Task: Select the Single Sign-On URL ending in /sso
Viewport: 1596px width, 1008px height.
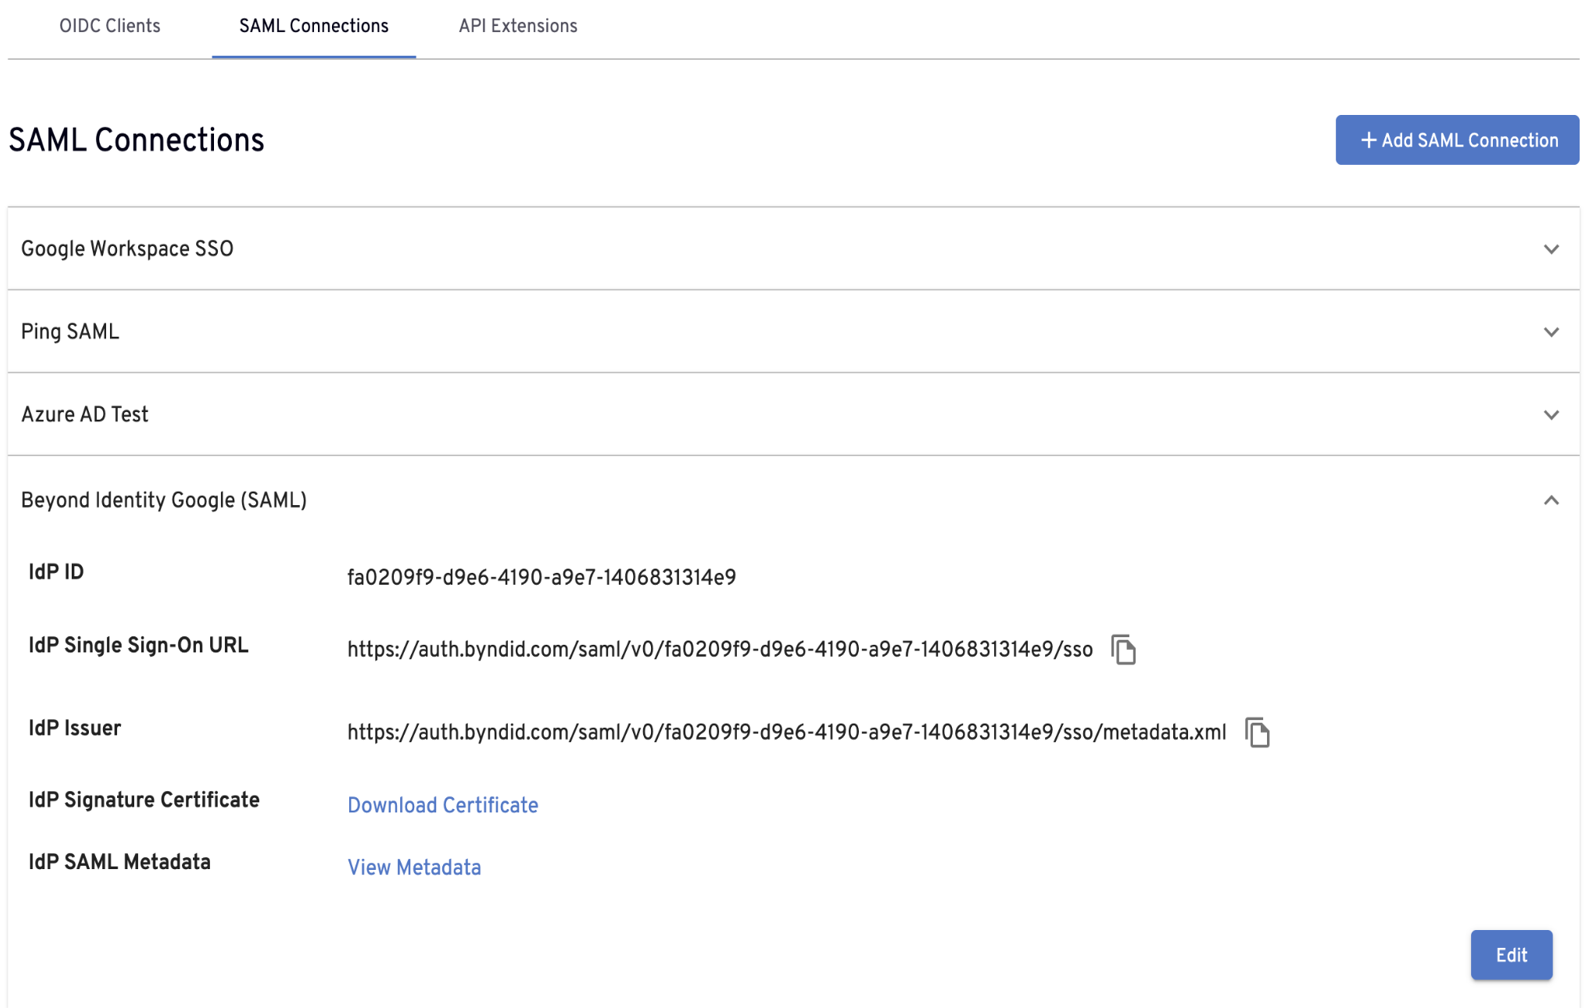Action: click(x=720, y=650)
